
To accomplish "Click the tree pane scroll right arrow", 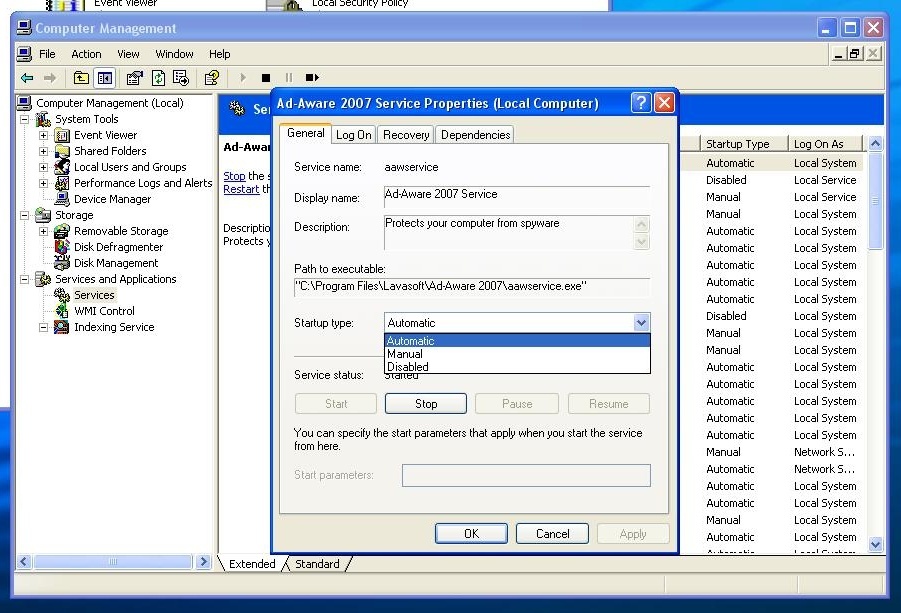I will pos(203,562).
